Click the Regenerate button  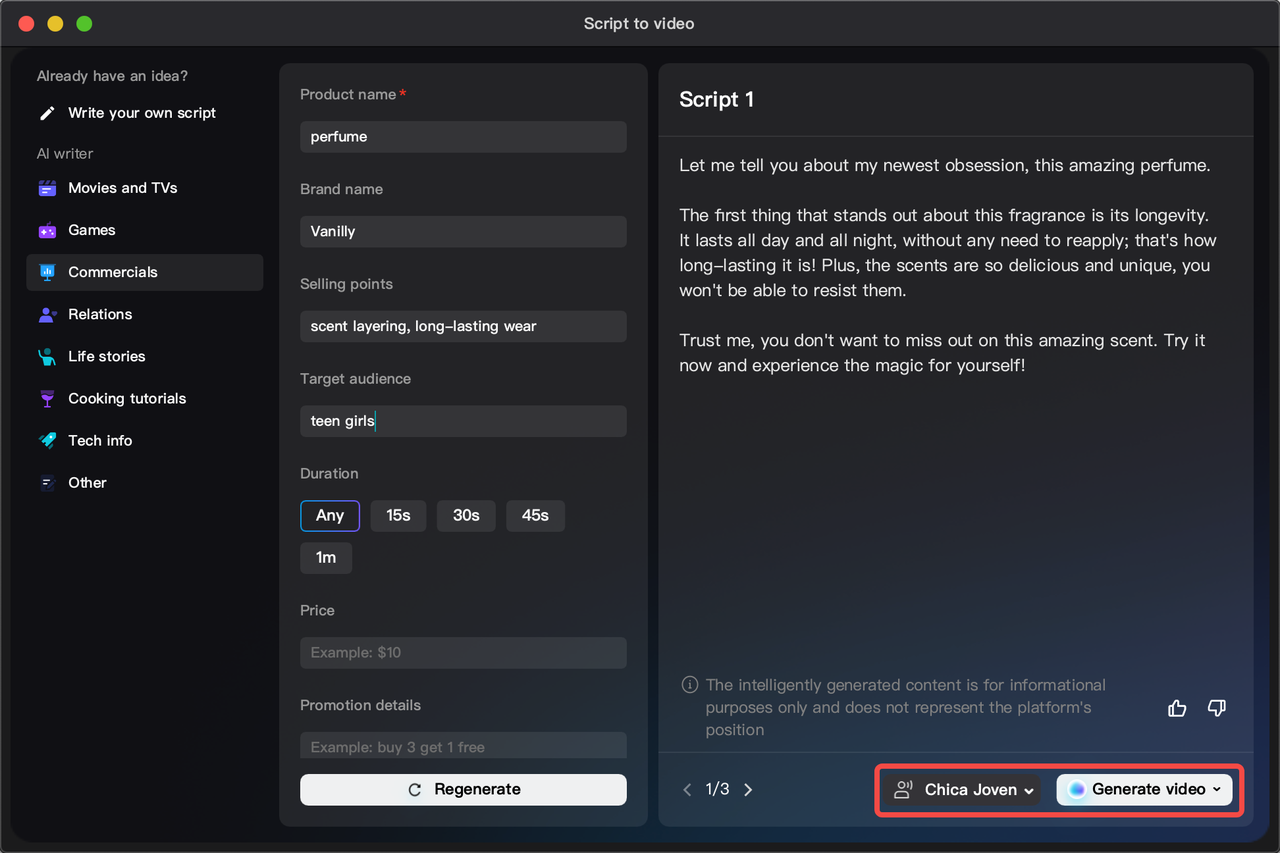tap(463, 789)
